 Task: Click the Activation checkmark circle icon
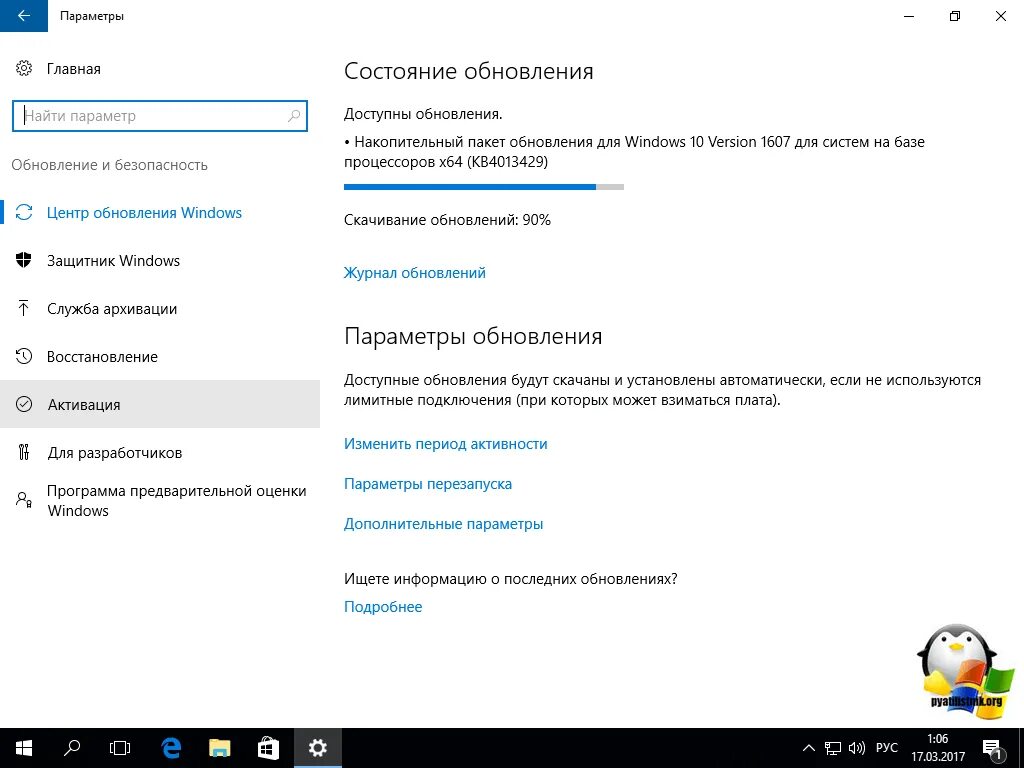coord(24,405)
